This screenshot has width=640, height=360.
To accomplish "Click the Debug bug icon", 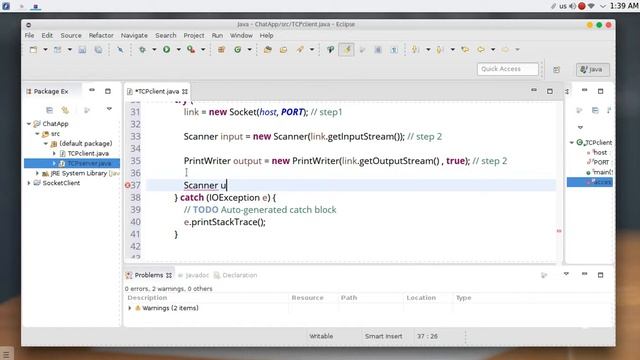I will 142,50.
